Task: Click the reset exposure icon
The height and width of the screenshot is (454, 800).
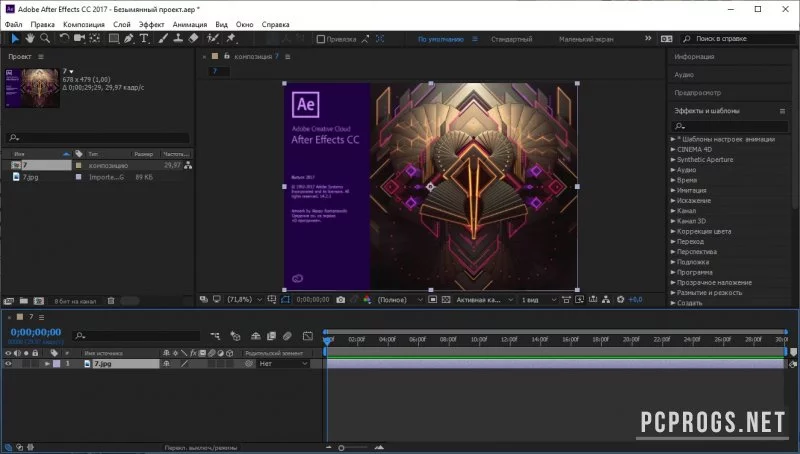Action: click(620, 300)
